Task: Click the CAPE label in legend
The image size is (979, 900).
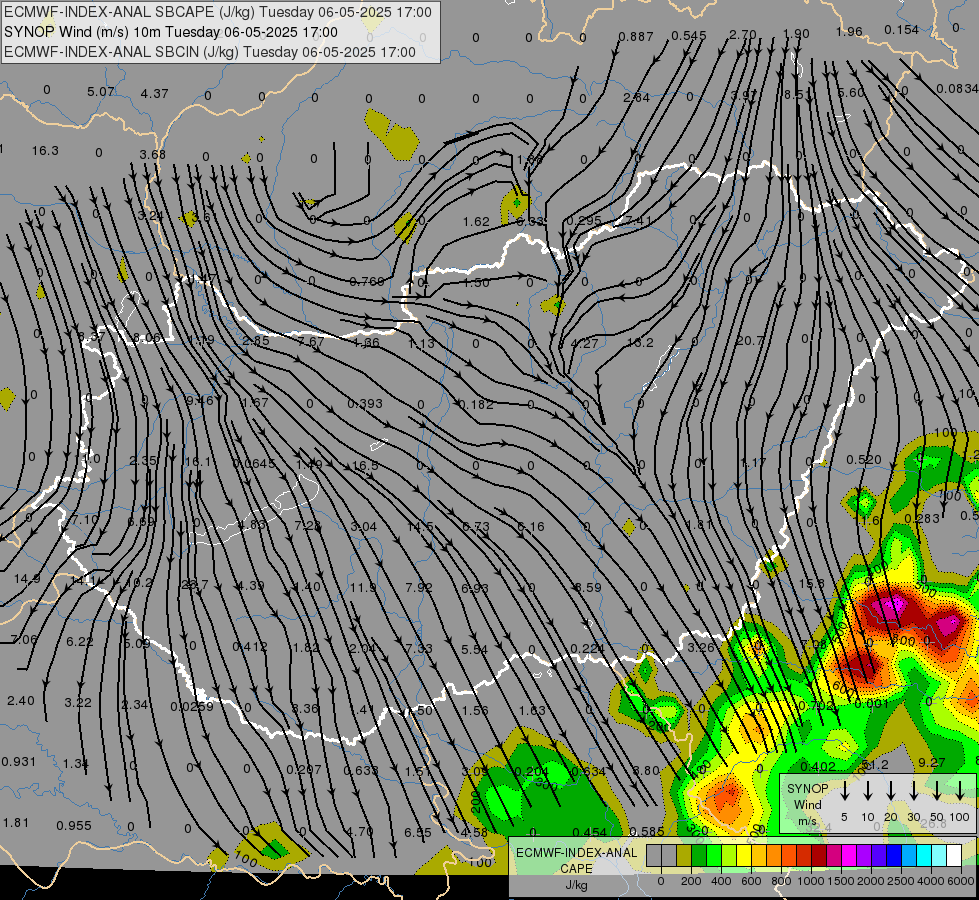Action: click(x=576, y=869)
